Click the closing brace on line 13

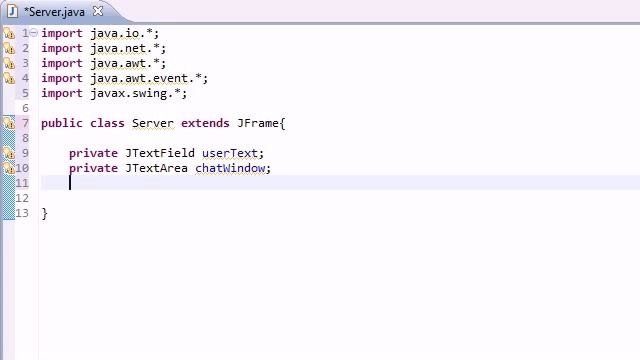(44, 213)
